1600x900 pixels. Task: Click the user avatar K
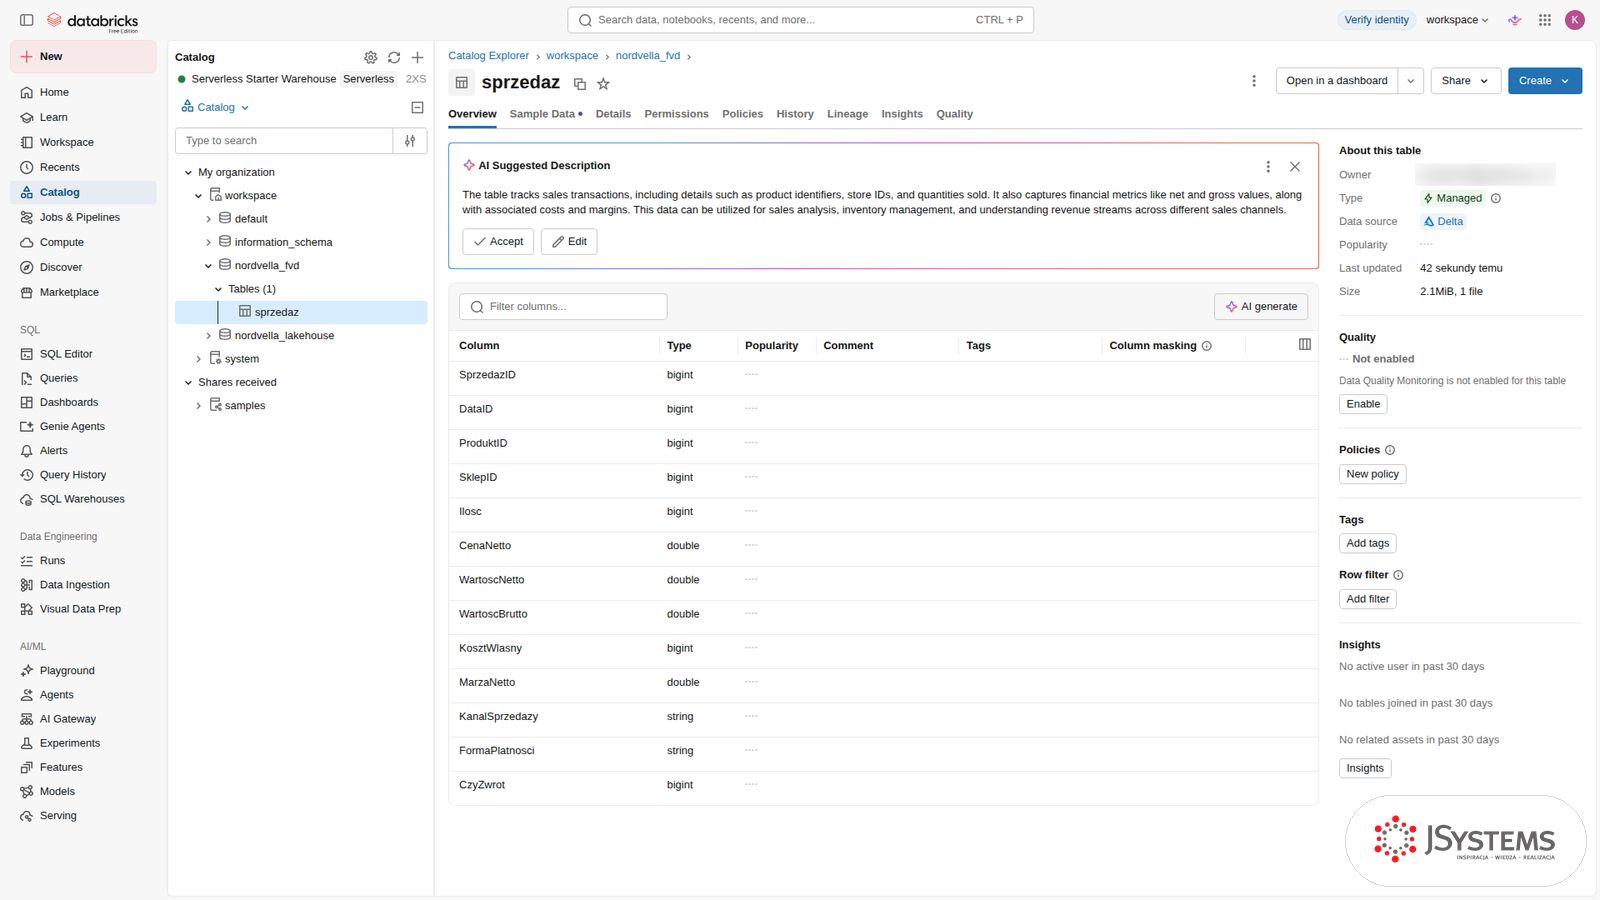pos(1575,20)
